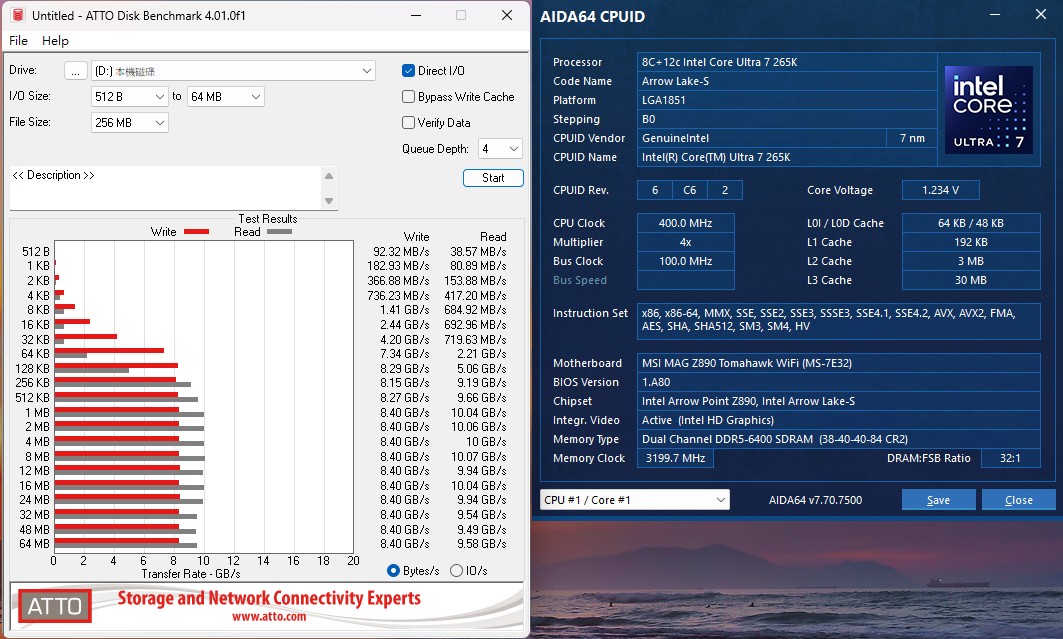Start the ATTO benchmark
Viewport: 1063px width, 639px height.
pos(493,178)
